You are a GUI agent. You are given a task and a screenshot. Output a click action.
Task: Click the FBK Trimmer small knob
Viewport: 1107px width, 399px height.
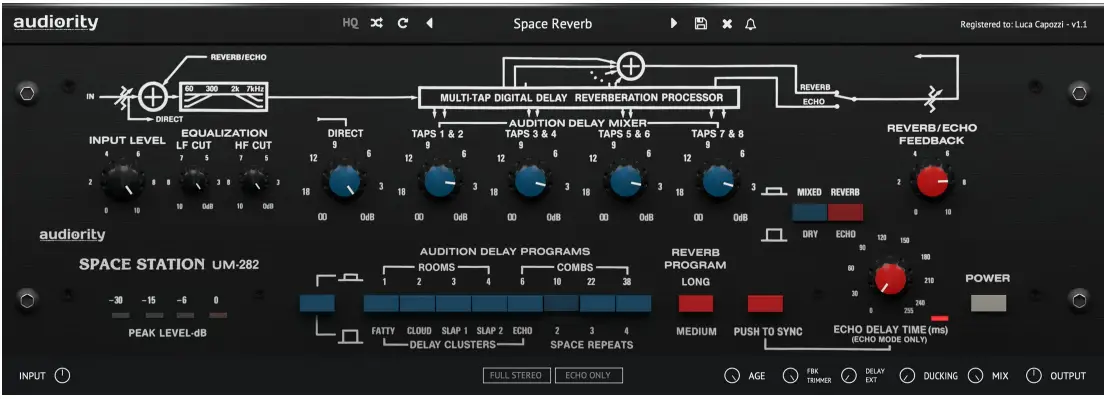(791, 376)
